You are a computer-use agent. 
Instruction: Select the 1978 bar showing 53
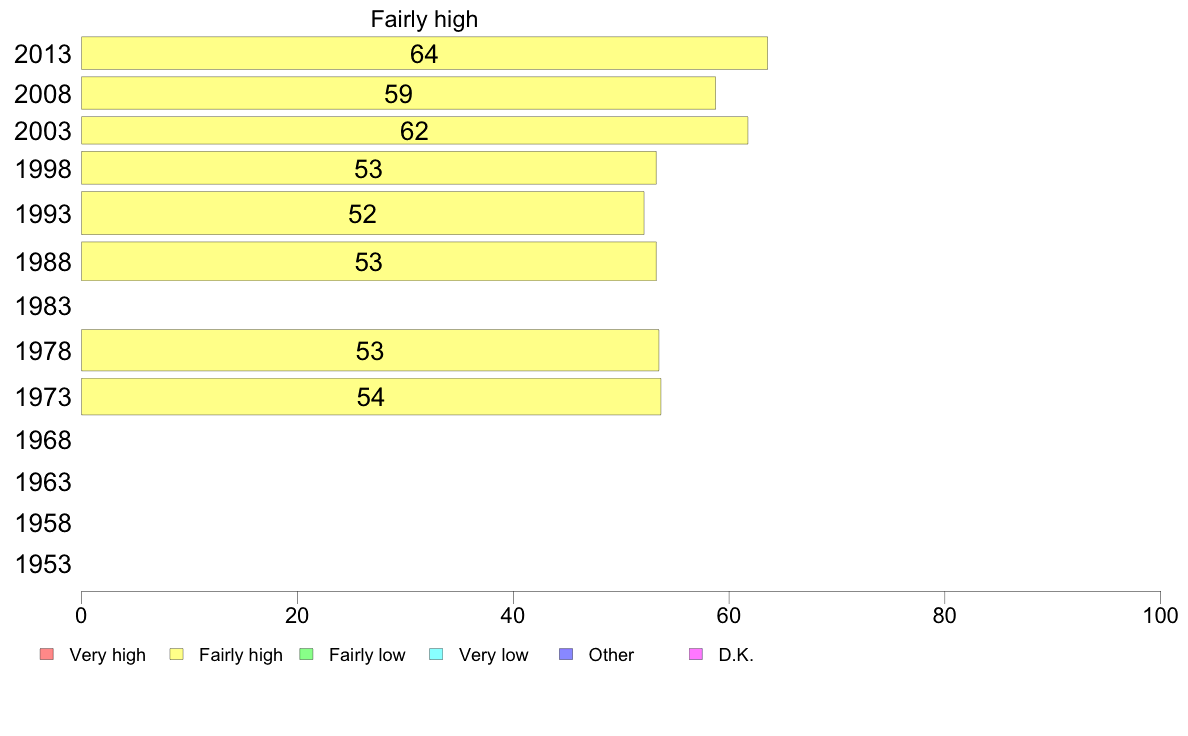coord(370,350)
